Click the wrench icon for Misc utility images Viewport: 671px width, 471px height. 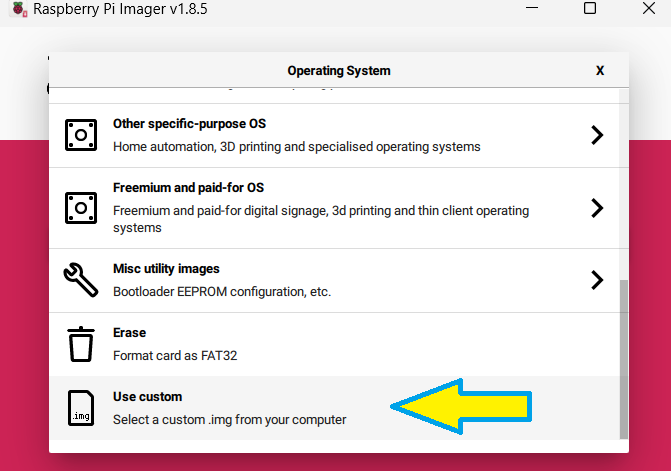pyautogui.click(x=81, y=280)
